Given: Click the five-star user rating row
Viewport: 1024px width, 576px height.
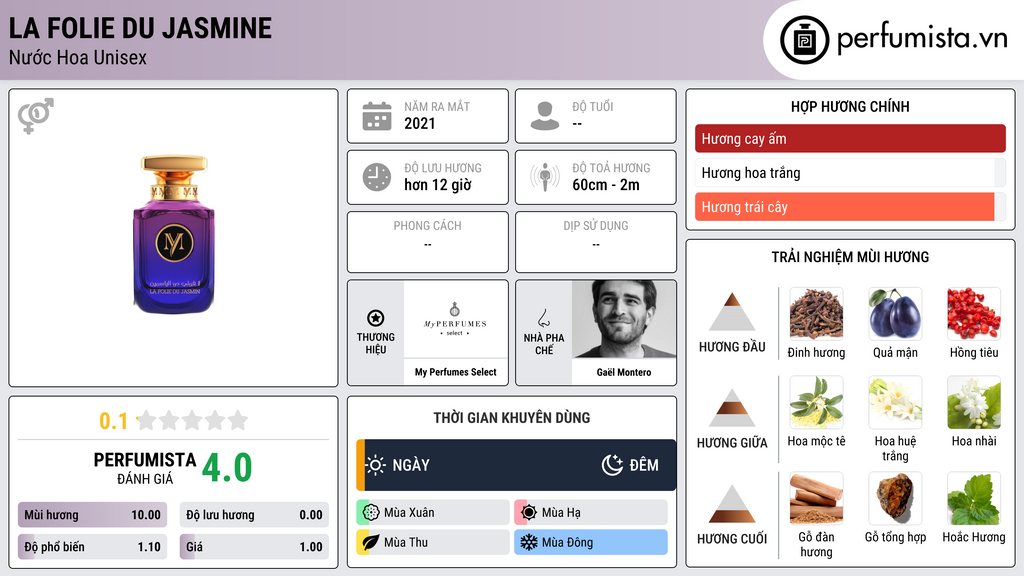Looking at the screenshot, I should pos(193,420).
